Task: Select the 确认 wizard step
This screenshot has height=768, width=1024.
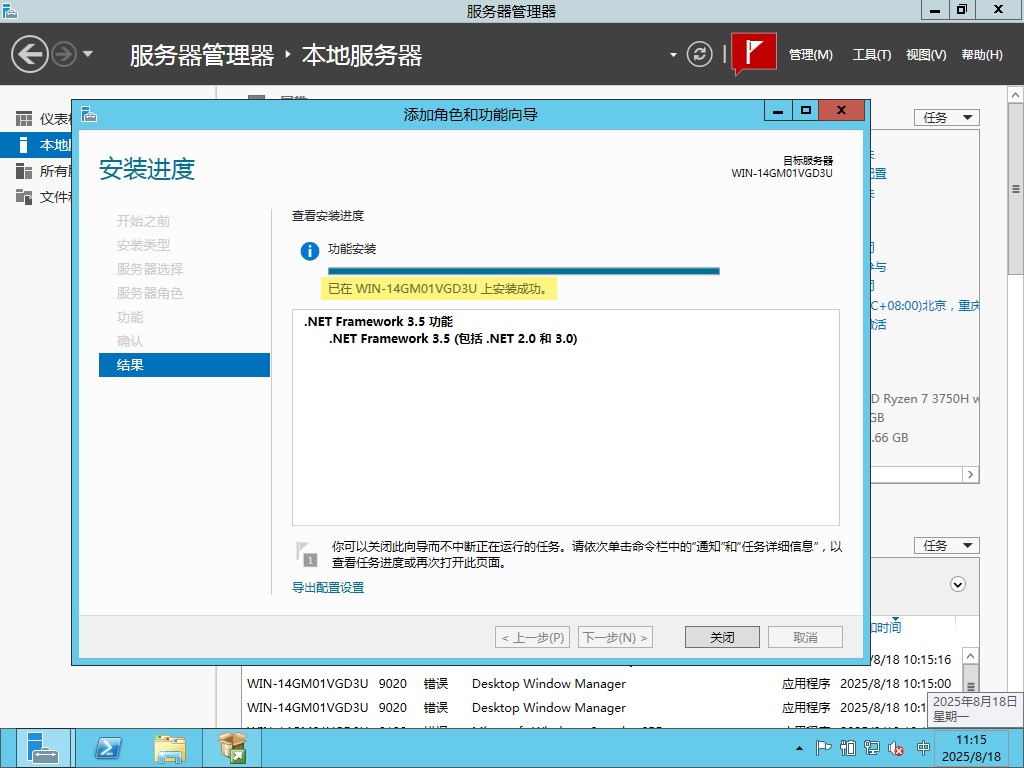Action: point(130,341)
